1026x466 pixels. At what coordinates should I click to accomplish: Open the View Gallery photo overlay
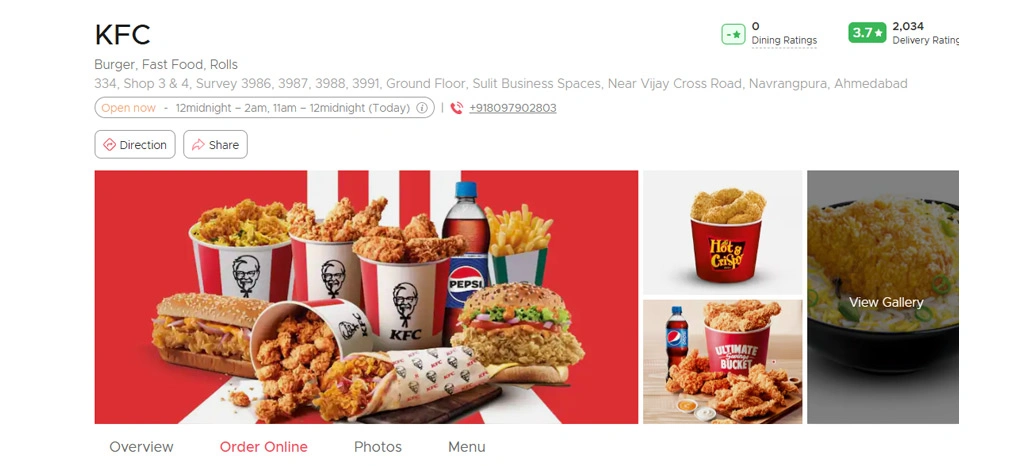pyautogui.click(x=883, y=297)
